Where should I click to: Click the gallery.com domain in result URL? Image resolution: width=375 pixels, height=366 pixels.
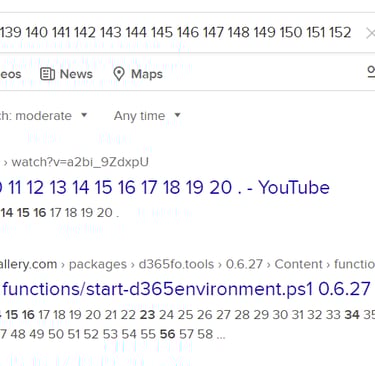pyautogui.click(x=28, y=264)
